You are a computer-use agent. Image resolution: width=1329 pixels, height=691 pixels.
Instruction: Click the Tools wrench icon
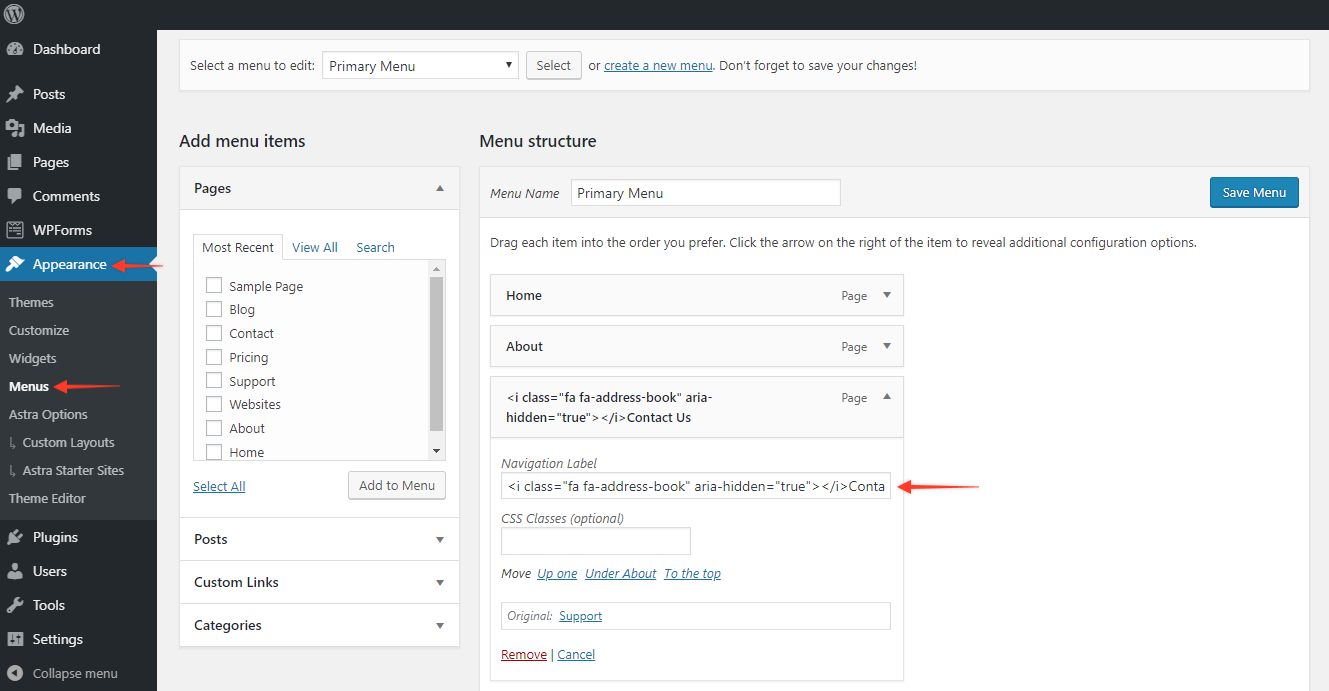[15, 605]
